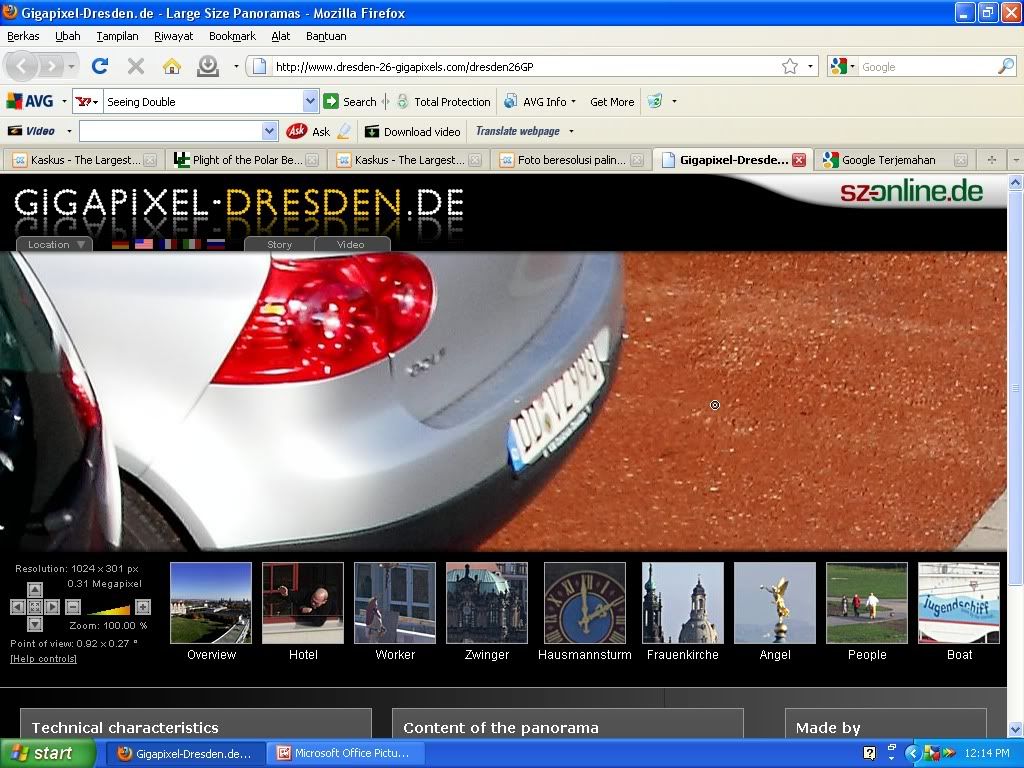Switch site language with the US flag
This screenshot has width=1024, height=768.
(144, 244)
